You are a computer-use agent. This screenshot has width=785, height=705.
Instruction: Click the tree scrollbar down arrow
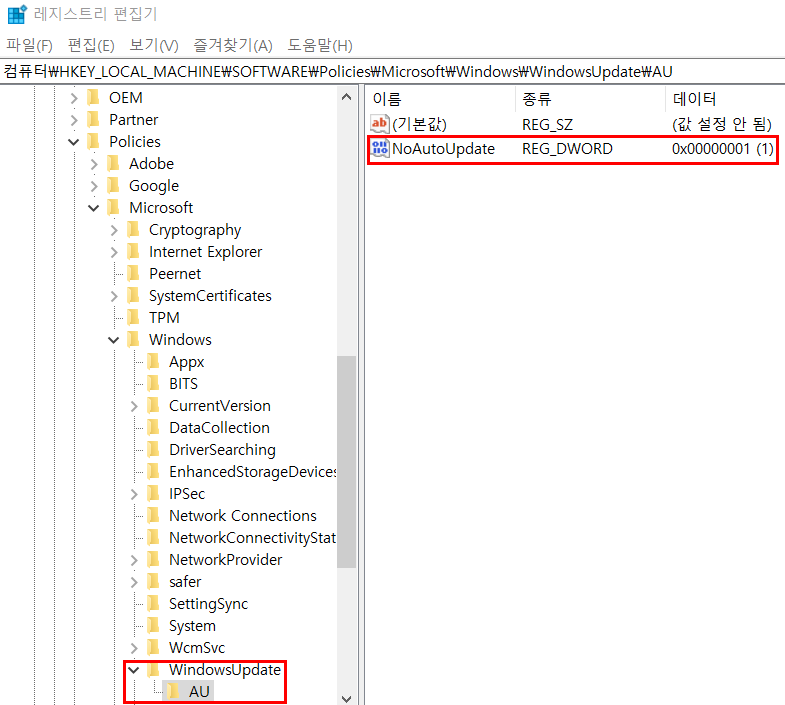[x=346, y=698]
